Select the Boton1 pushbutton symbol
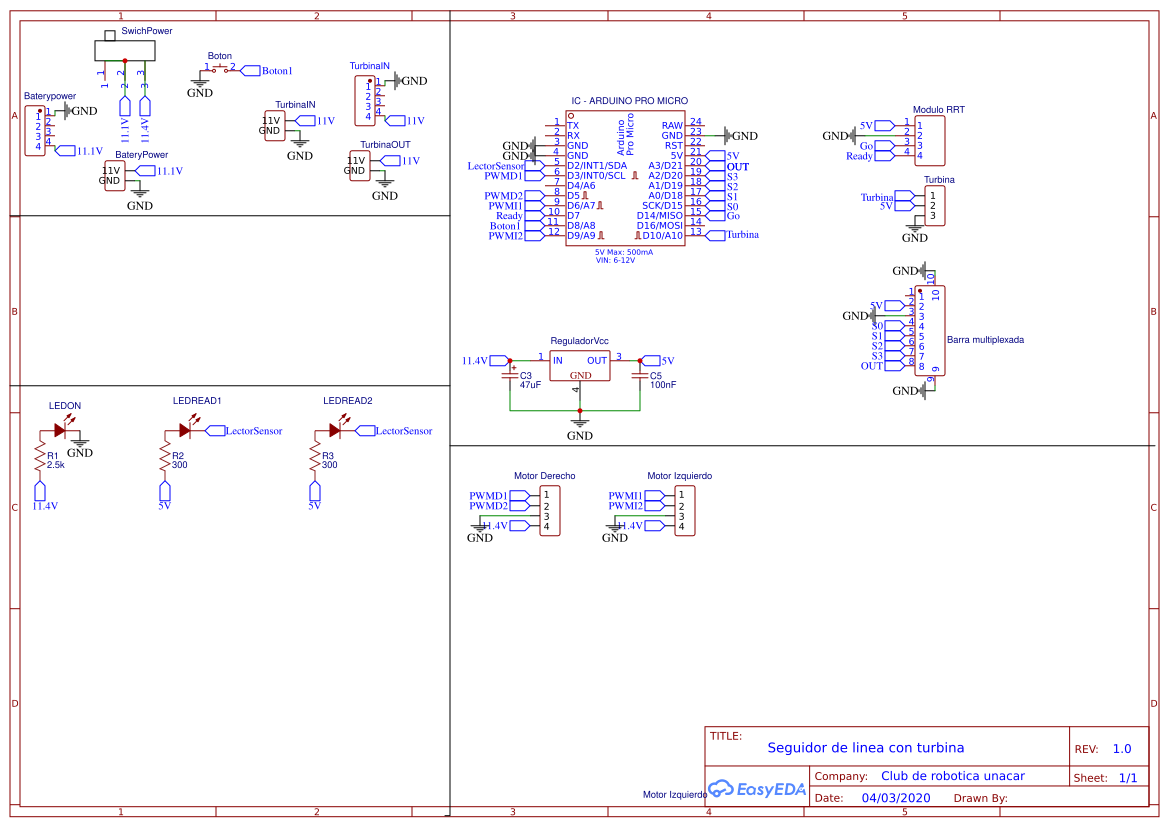This screenshot has width=1169, height=827. (x=222, y=68)
